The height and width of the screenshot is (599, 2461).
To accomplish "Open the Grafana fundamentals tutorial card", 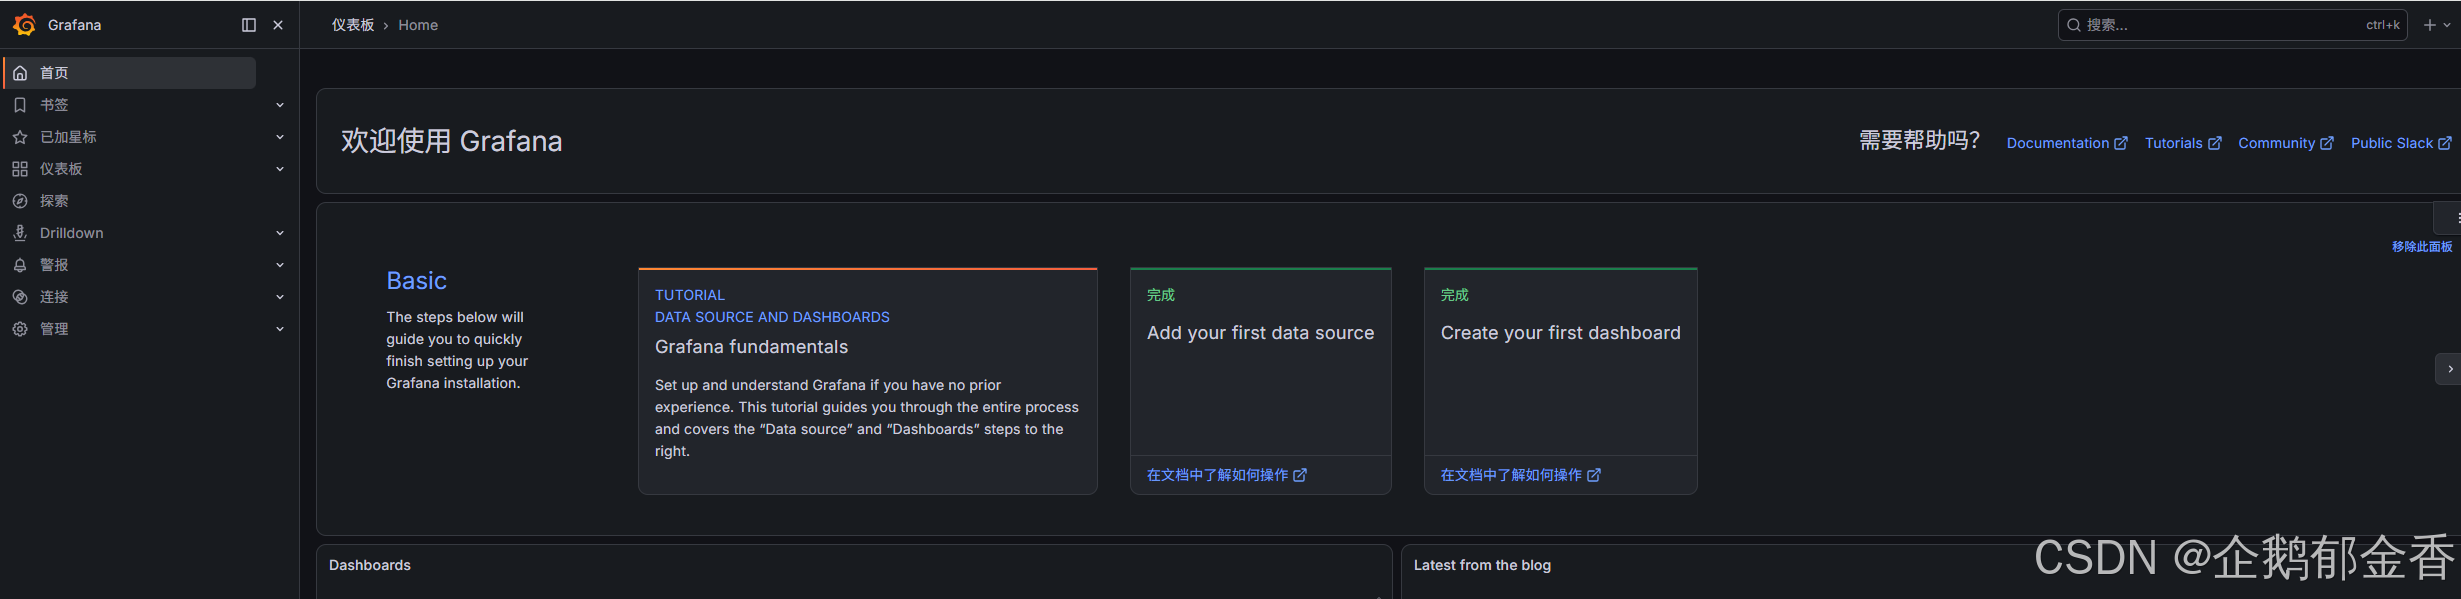I will point(868,381).
